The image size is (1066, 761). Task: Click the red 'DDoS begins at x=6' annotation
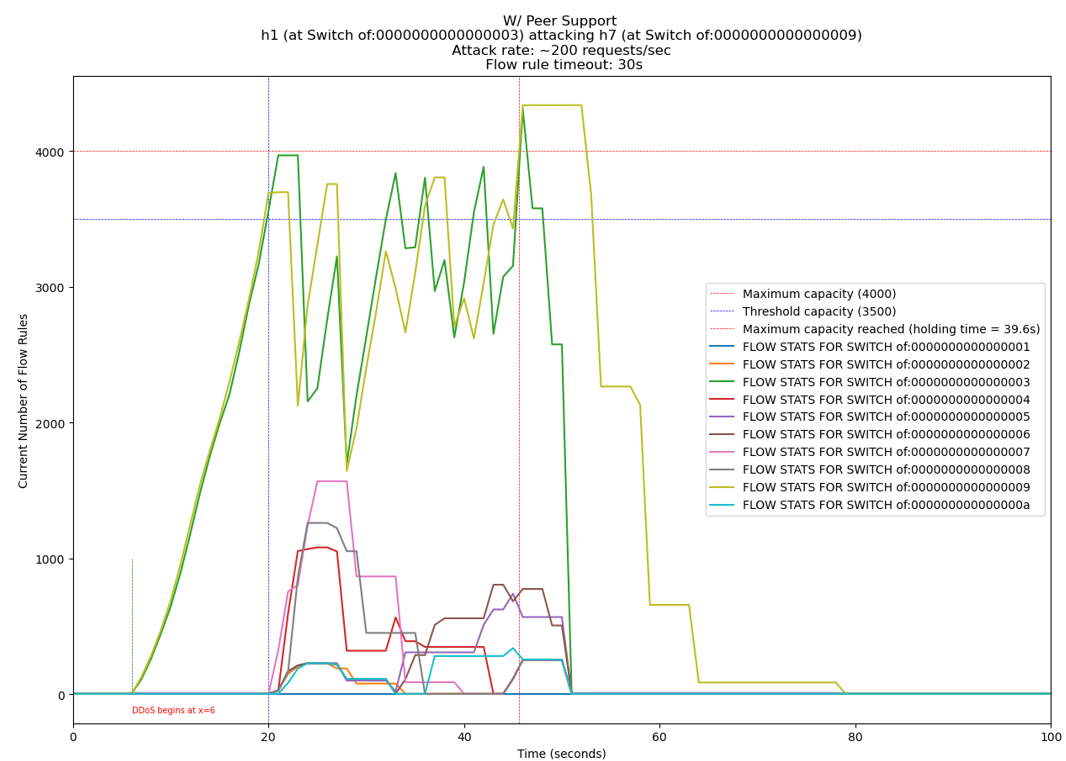coord(173,711)
